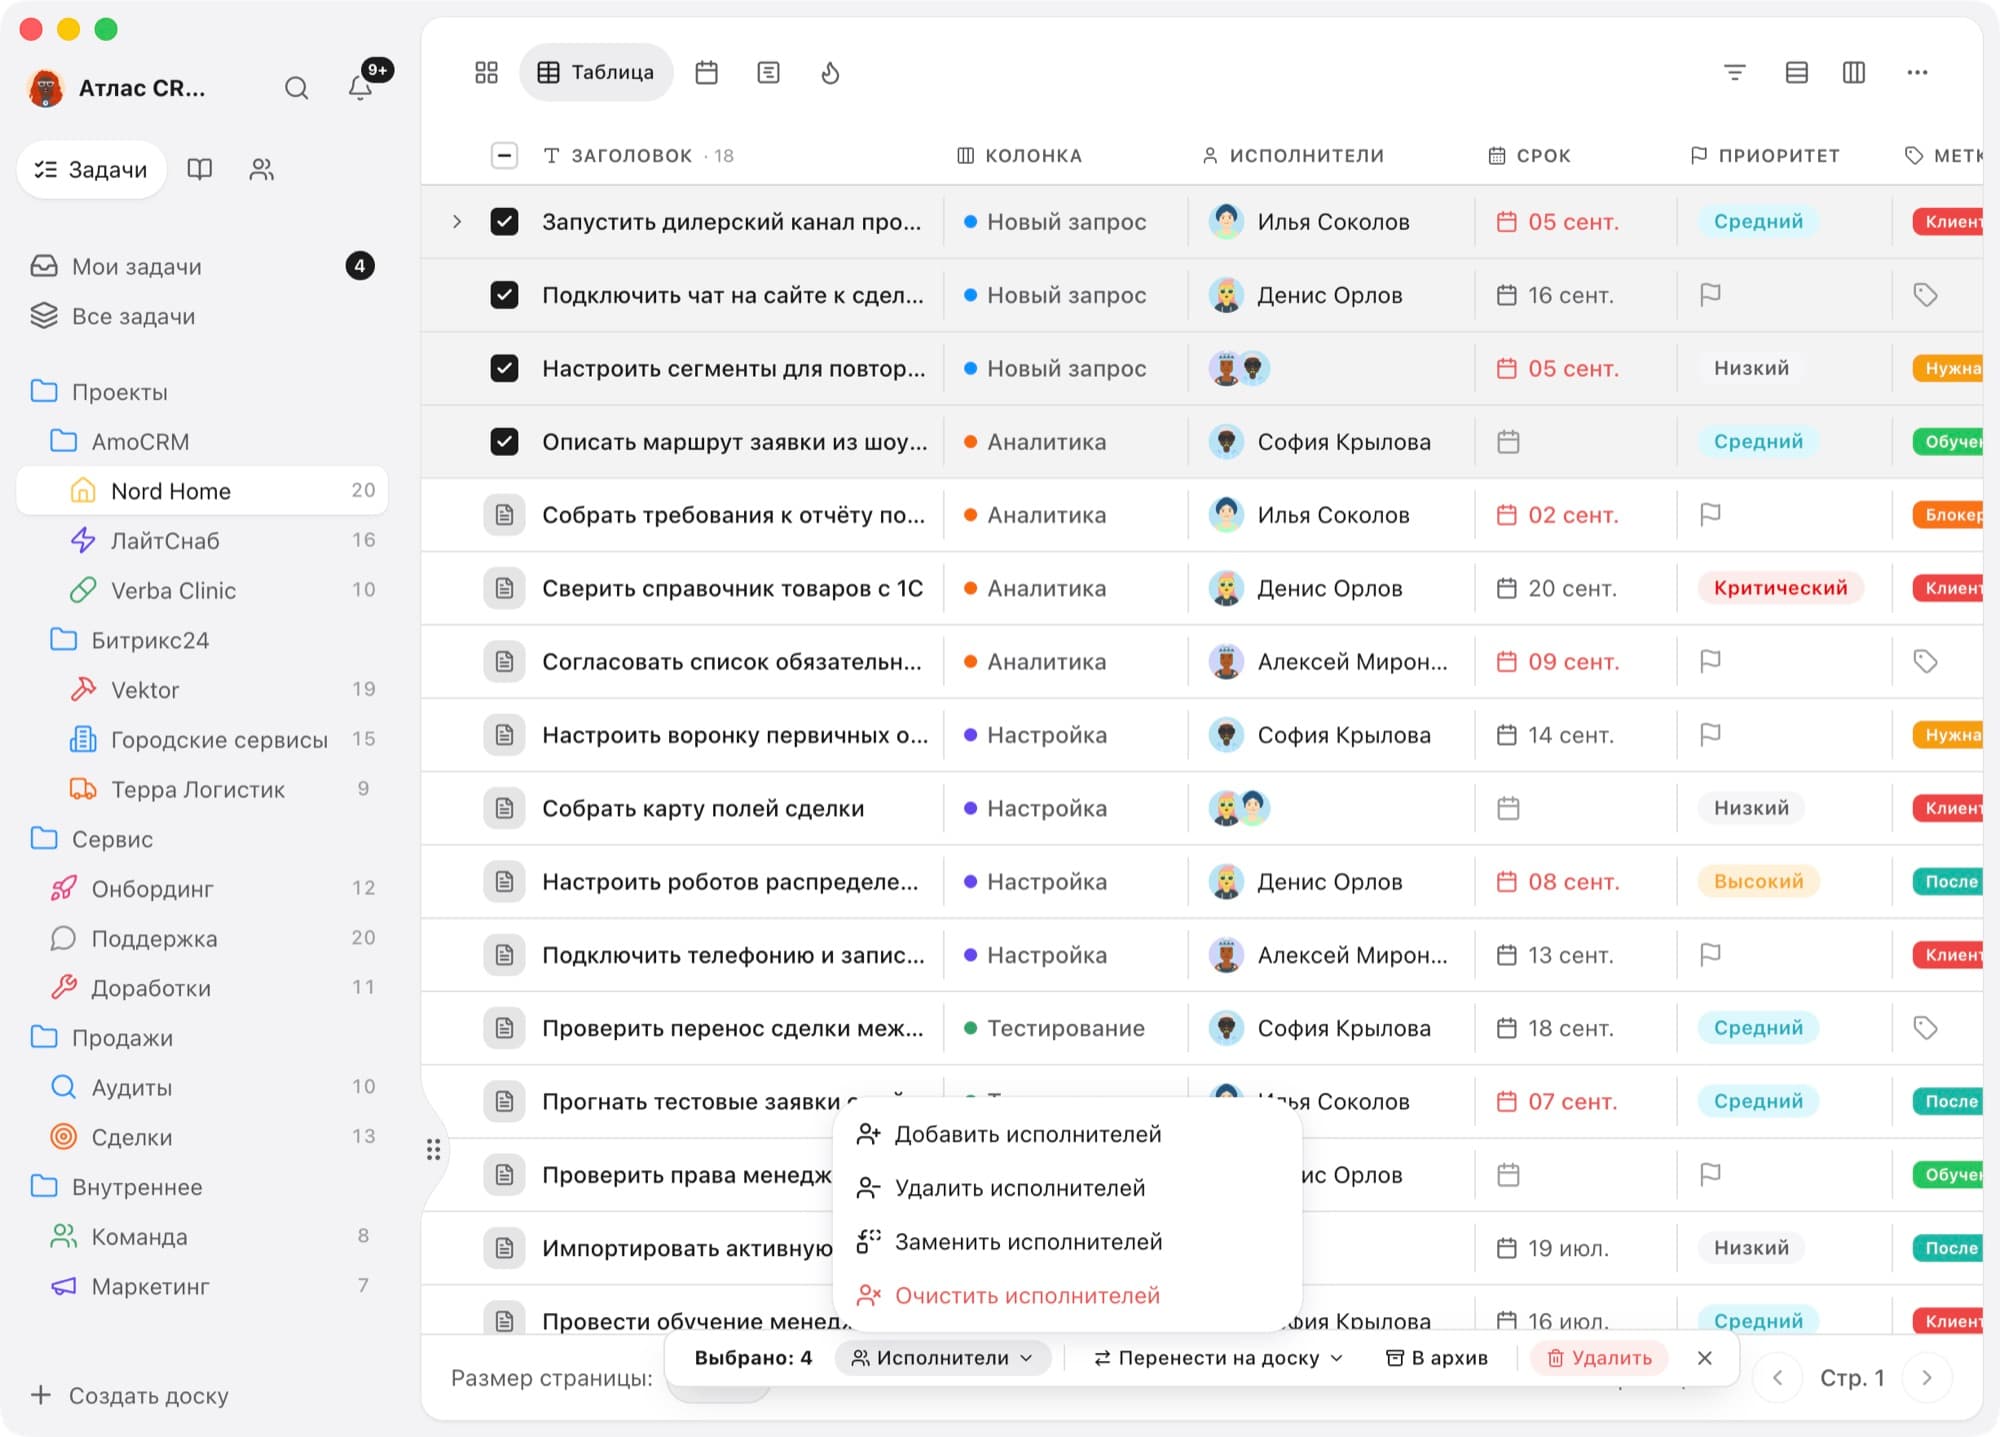Choose Заменить исполнителей menu item
2000x1437 pixels.
(1067, 1242)
